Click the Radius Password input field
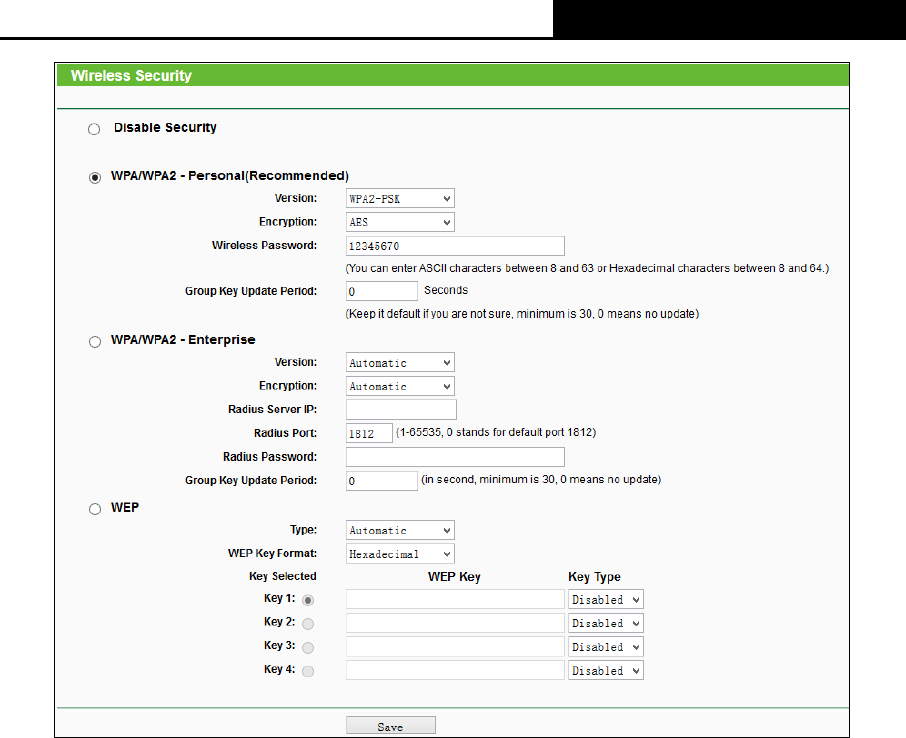This screenshot has width=906, height=738. pyautogui.click(x=455, y=457)
